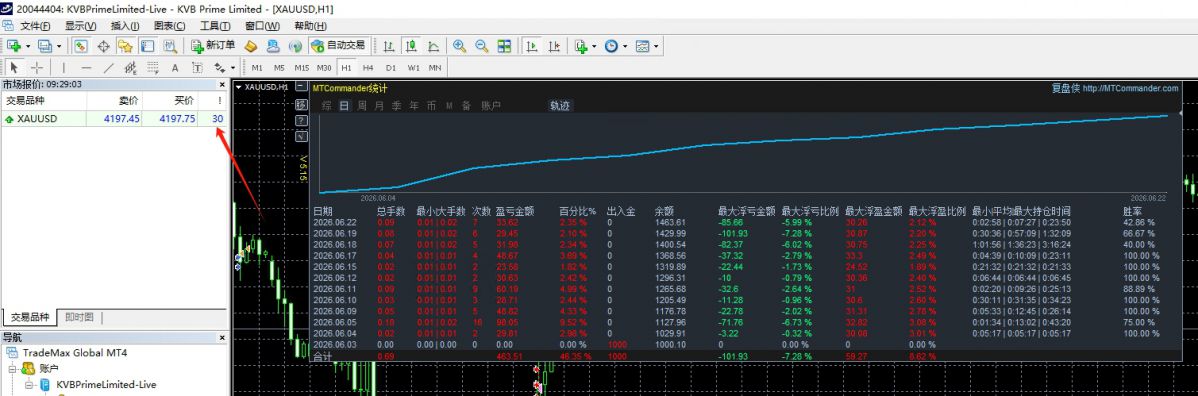Select the text label T tool
Screen dimensions: 1198x396
[197, 67]
